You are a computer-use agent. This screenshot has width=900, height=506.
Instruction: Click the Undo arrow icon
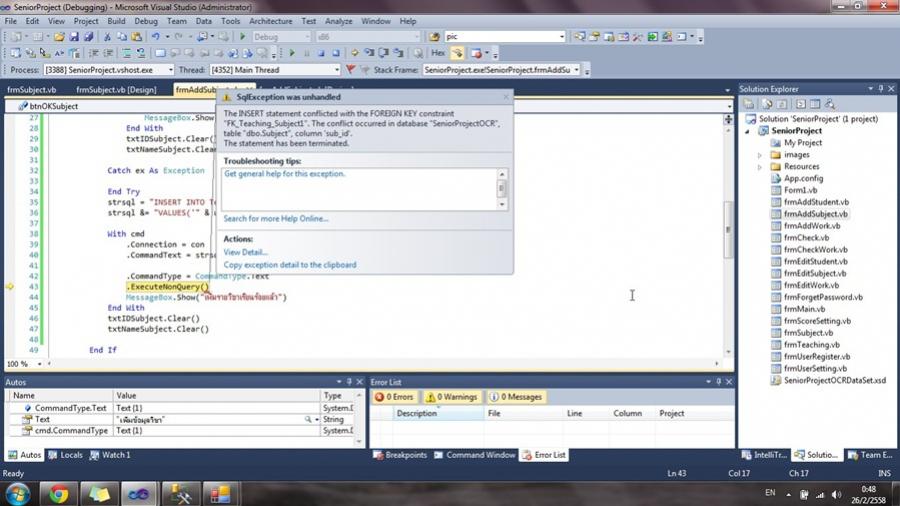tap(156, 37)
